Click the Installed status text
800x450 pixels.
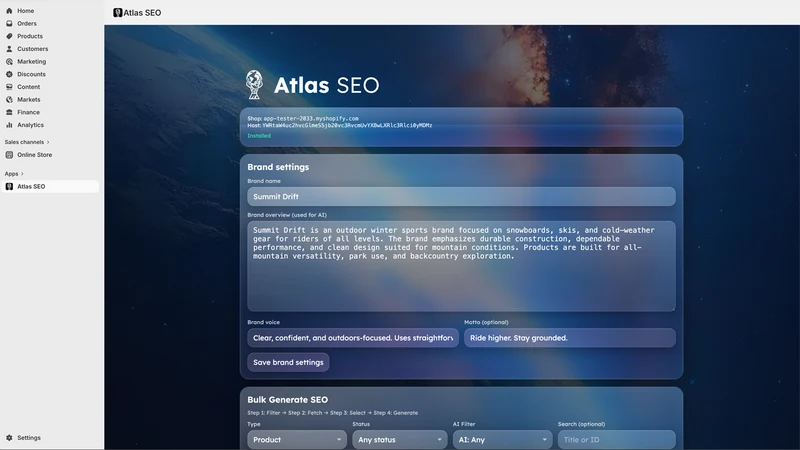[x=259, y=136]
